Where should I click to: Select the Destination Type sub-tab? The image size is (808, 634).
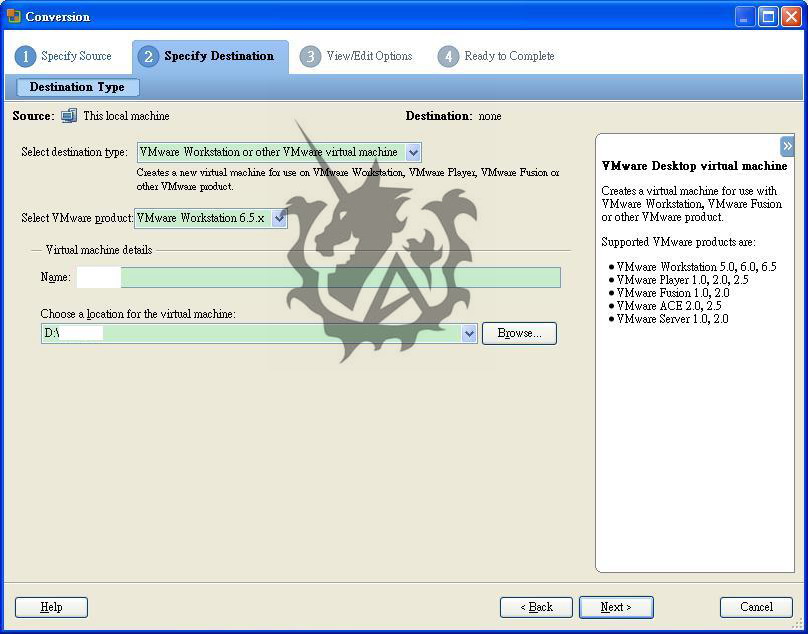coord(77,87)
